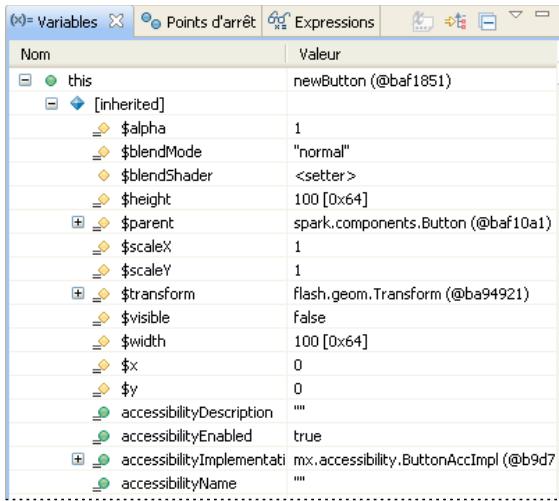Click the $width value 100 [0x64]
The image size is (559, 501).
(330, 341)
